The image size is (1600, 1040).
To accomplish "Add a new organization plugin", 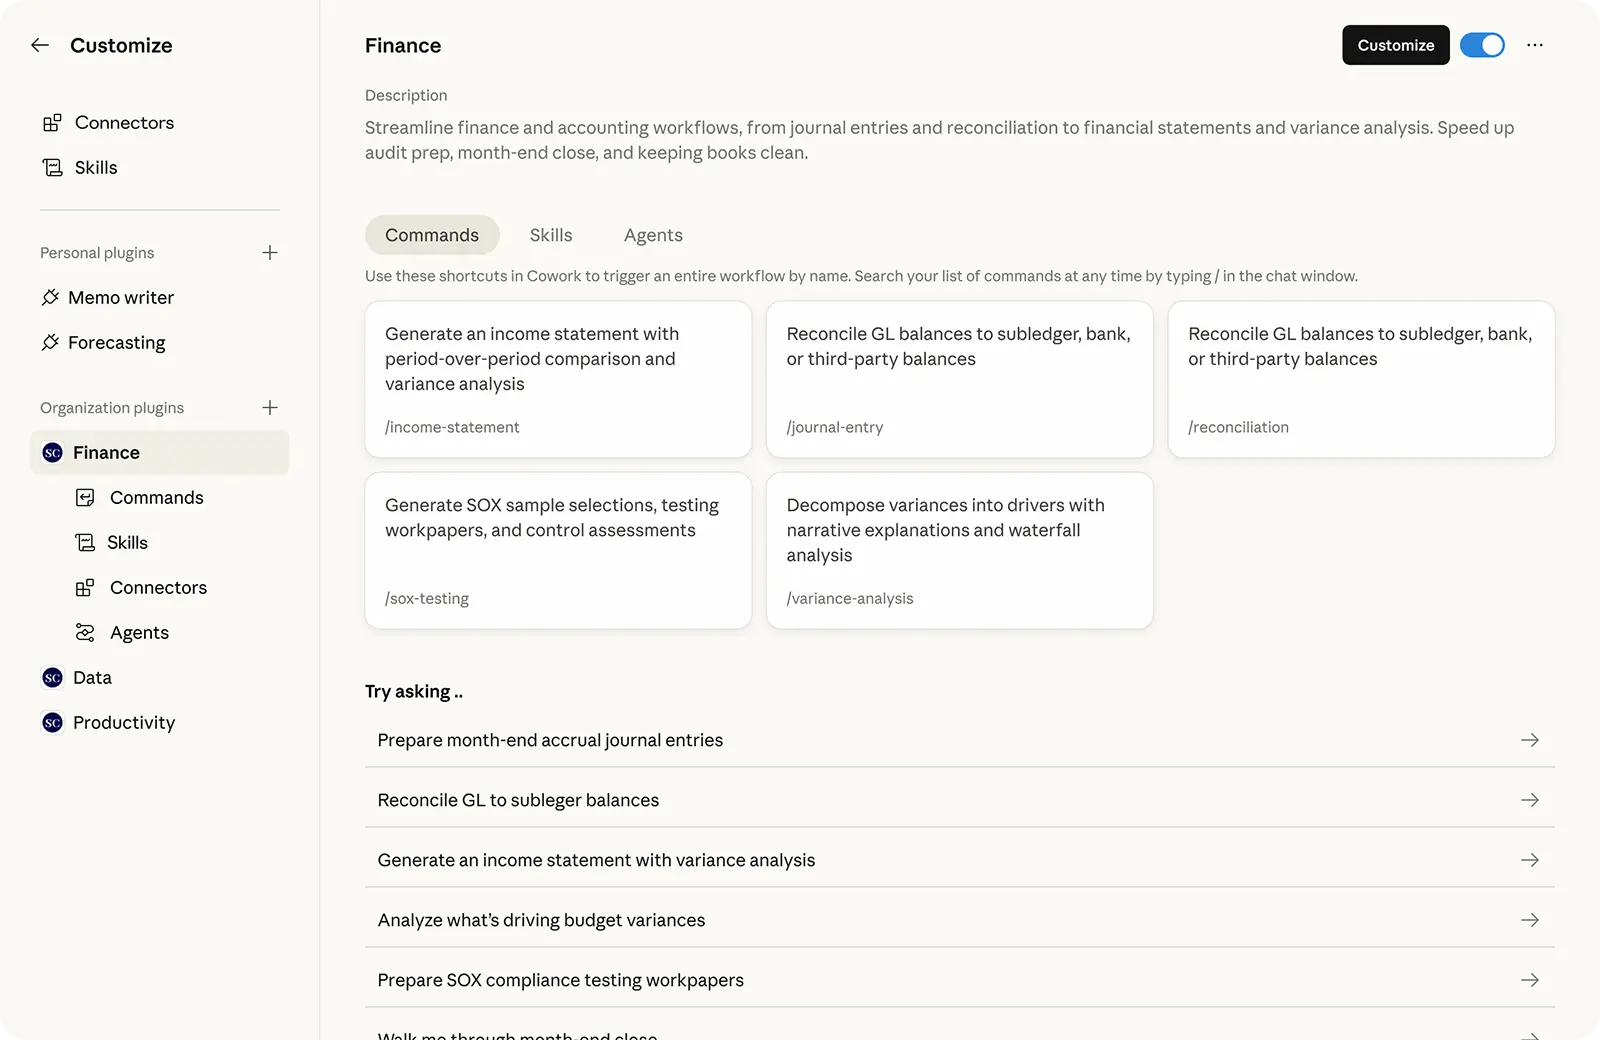I will pos(270,408).
